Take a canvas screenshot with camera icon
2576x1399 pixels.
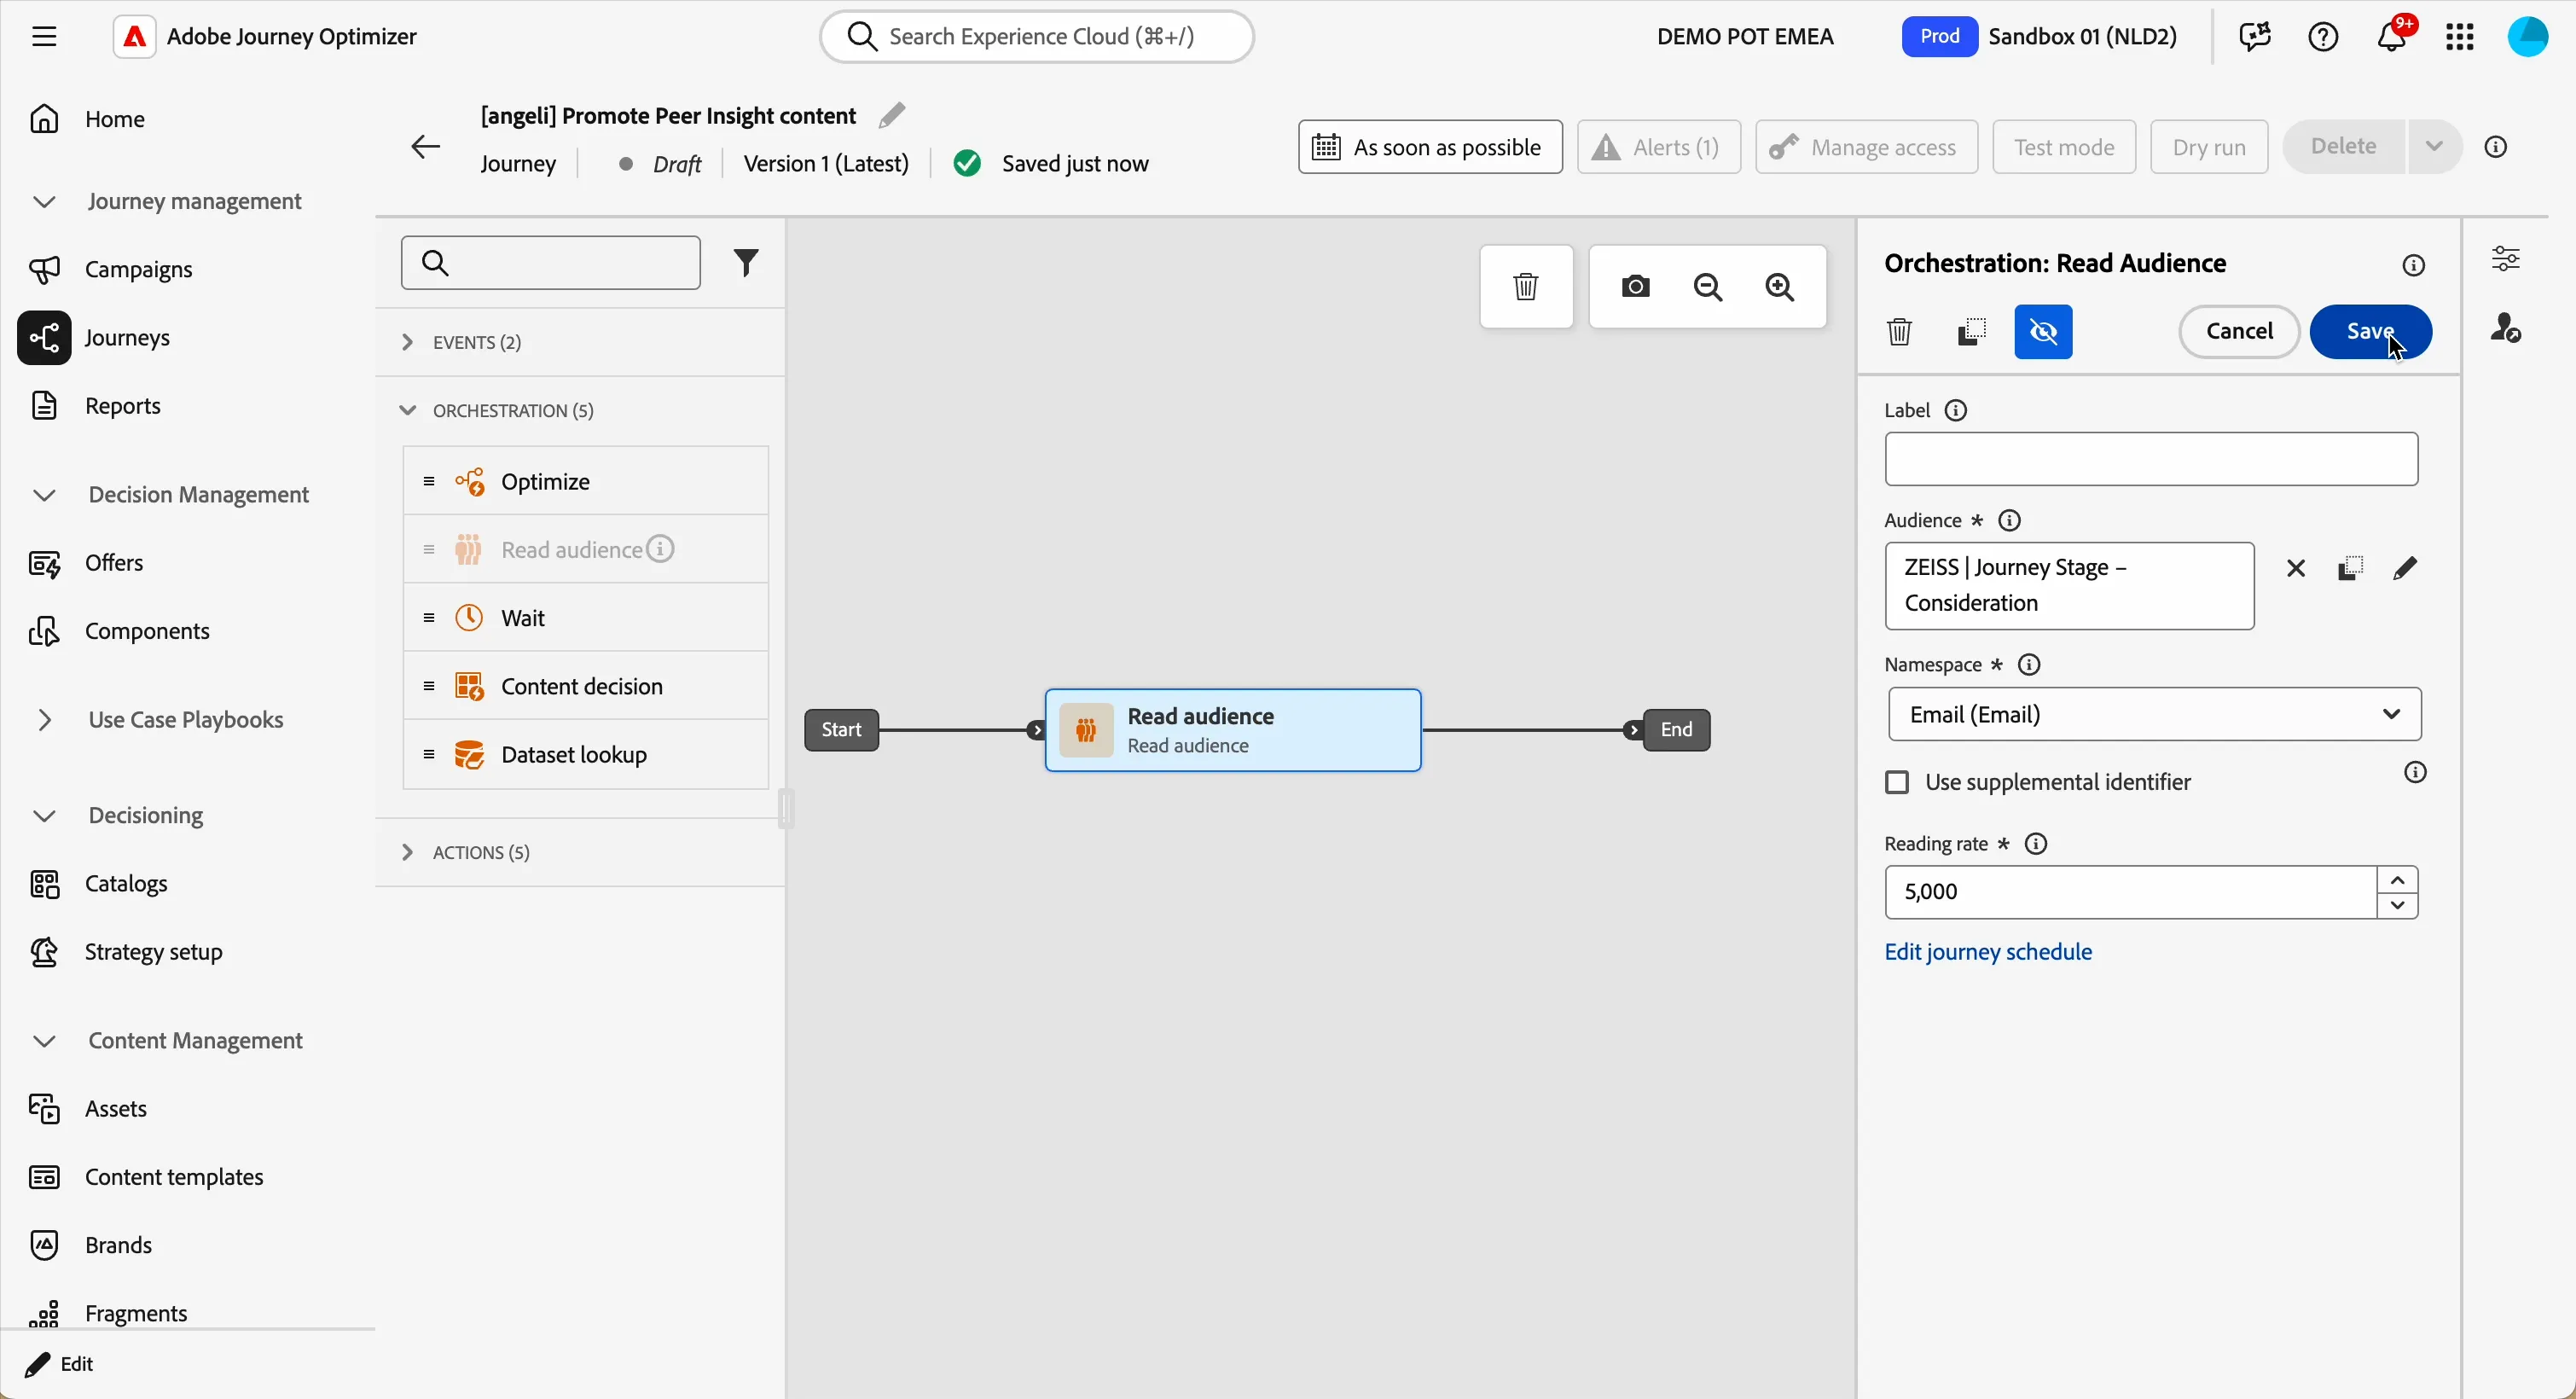1636,288
